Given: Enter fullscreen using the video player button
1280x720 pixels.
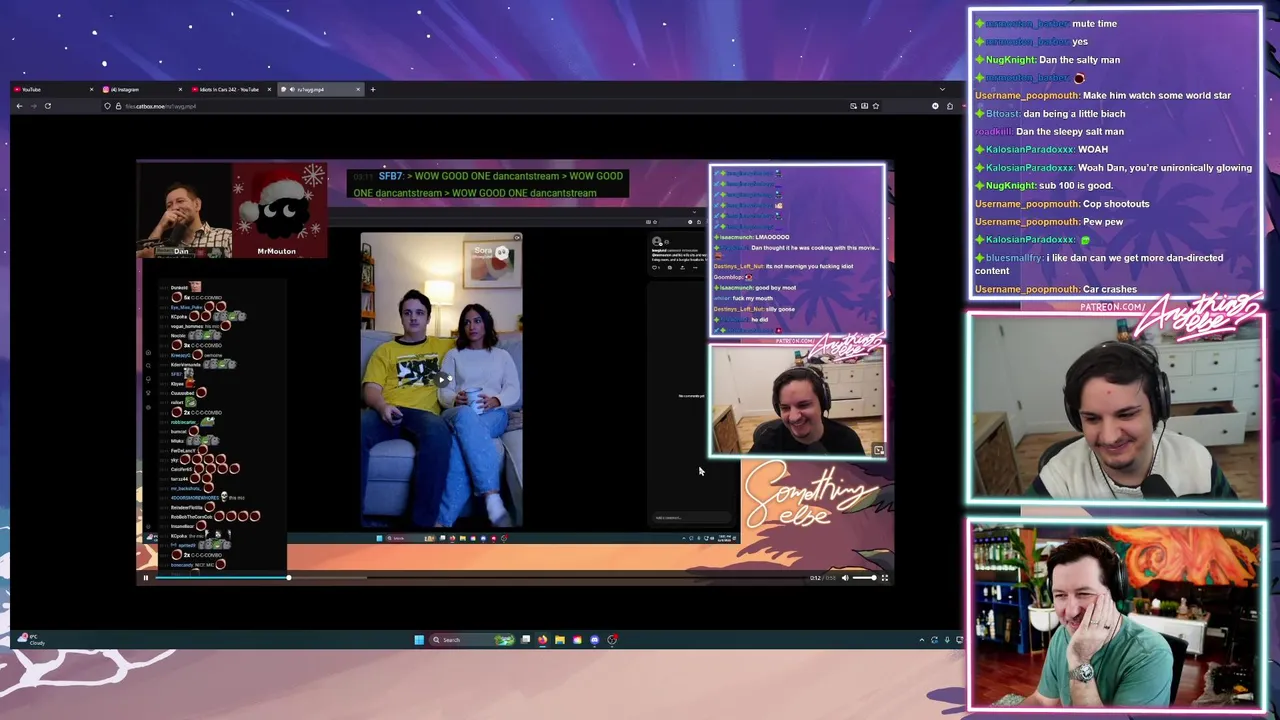Looking at the screenshot, I should pos(884,577).
